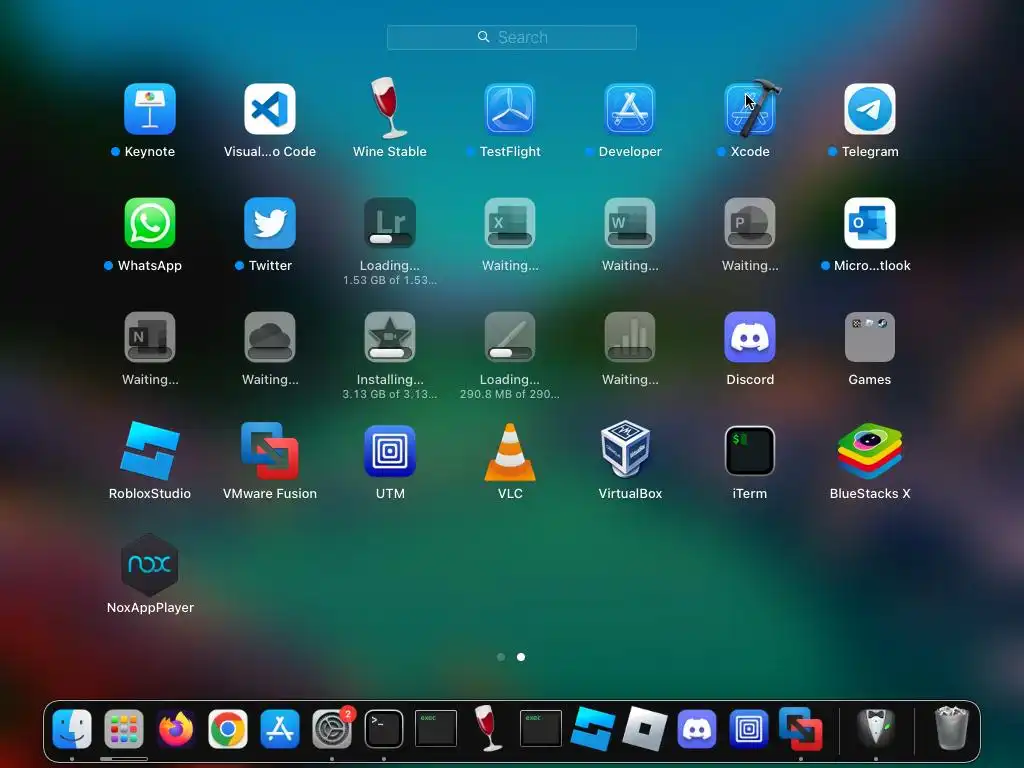Open Microsoft Outlook
1024x768 pixels.
point(870,223)
